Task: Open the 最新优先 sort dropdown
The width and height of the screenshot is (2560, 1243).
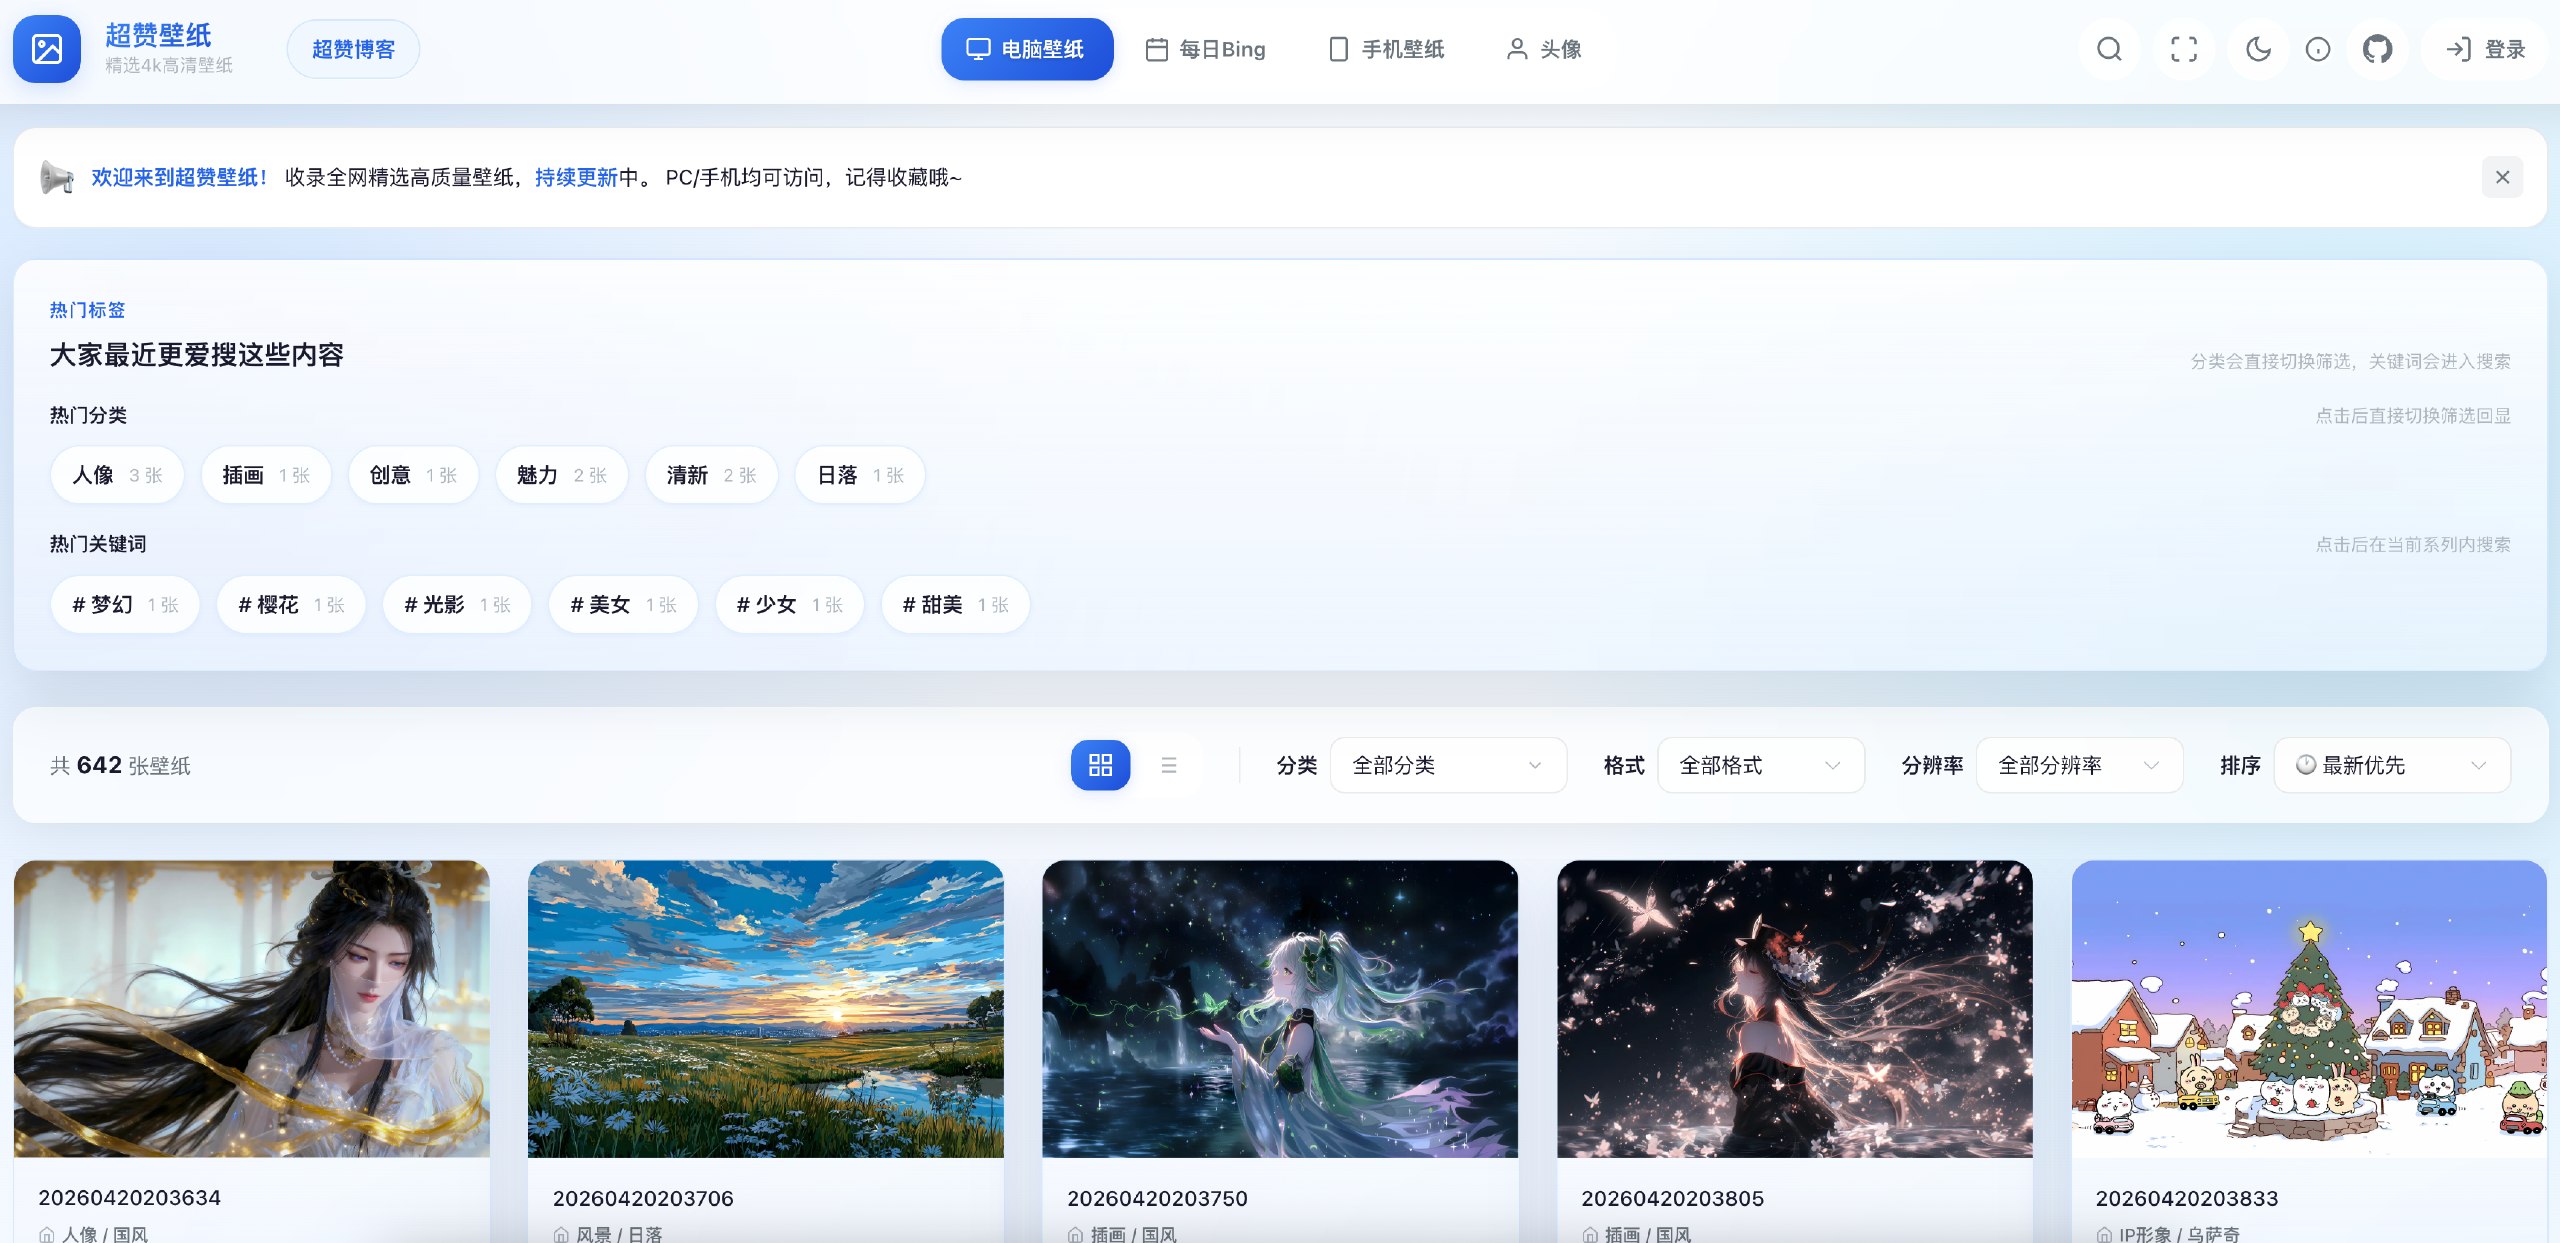Action: 2392,765
